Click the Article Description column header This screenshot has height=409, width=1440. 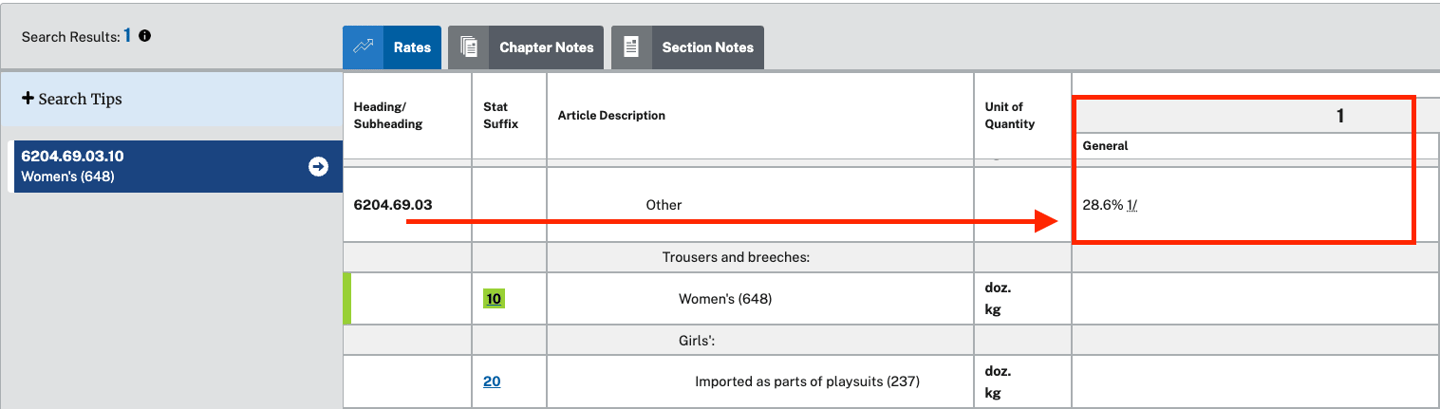611,116
